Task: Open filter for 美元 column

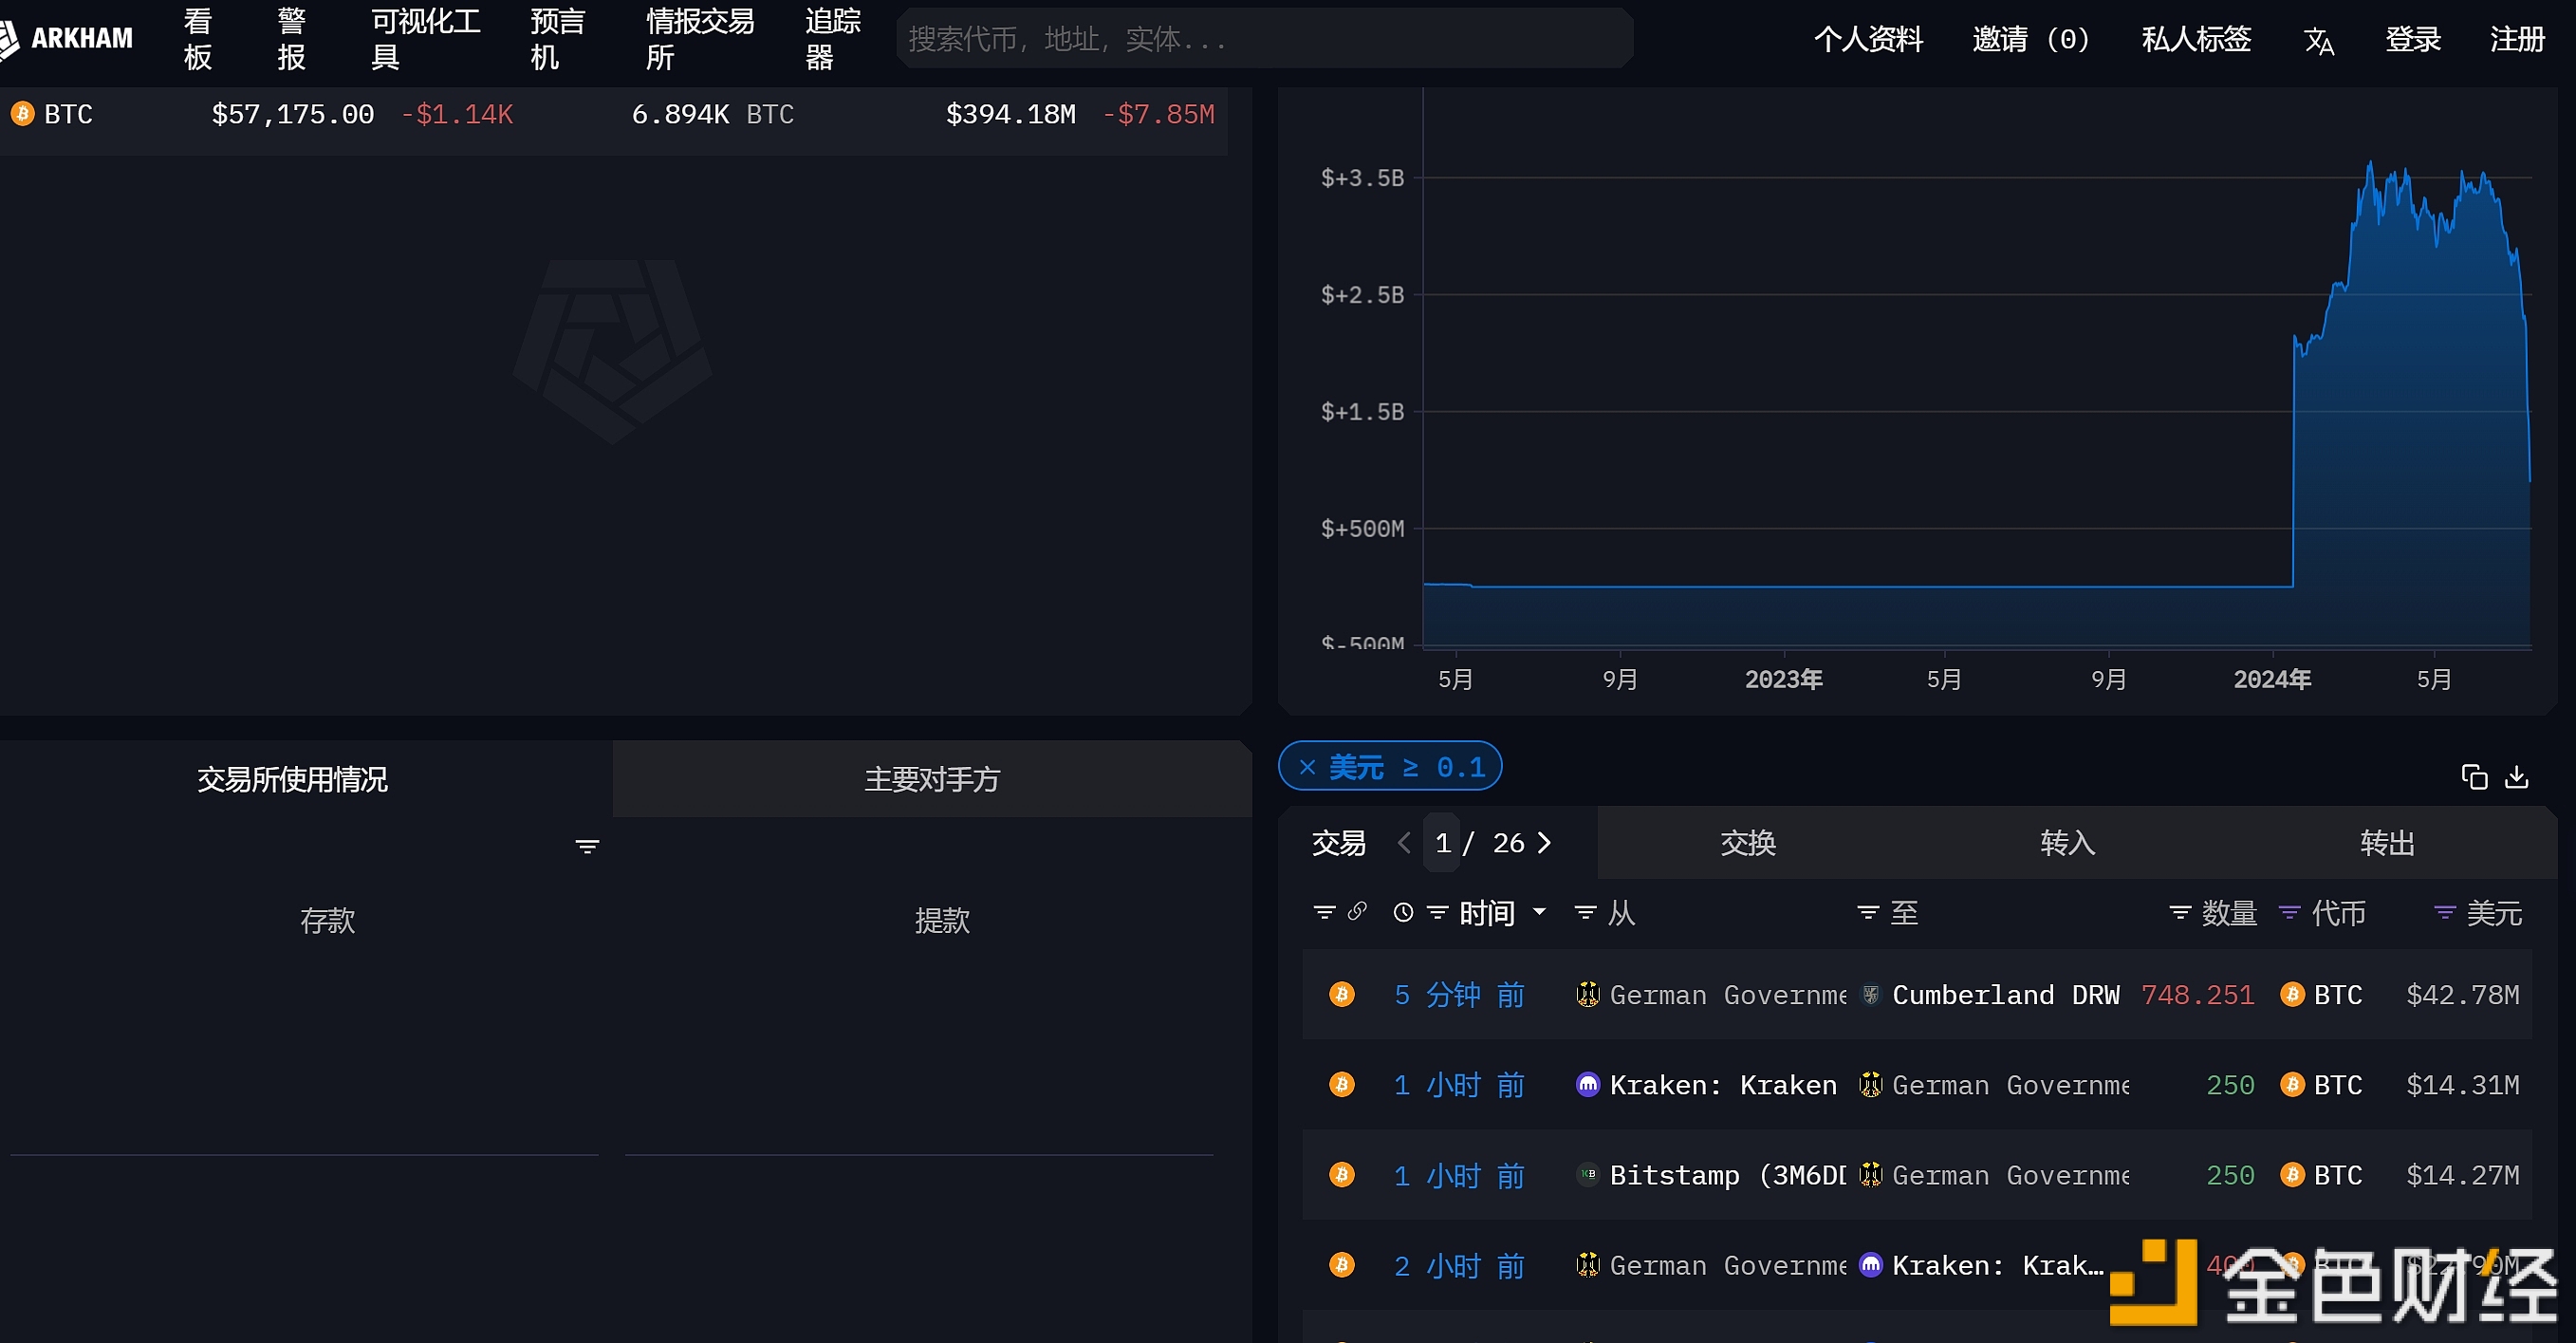Action: (x=2444, y=912)
